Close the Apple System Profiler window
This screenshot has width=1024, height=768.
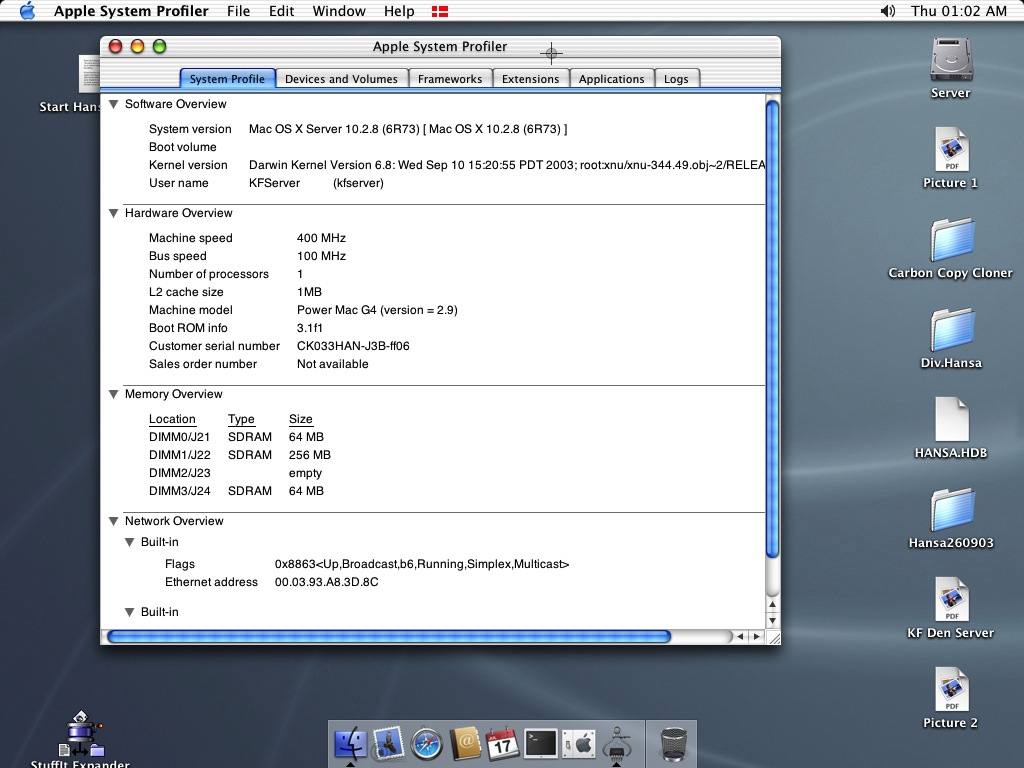tap(116, 46)
